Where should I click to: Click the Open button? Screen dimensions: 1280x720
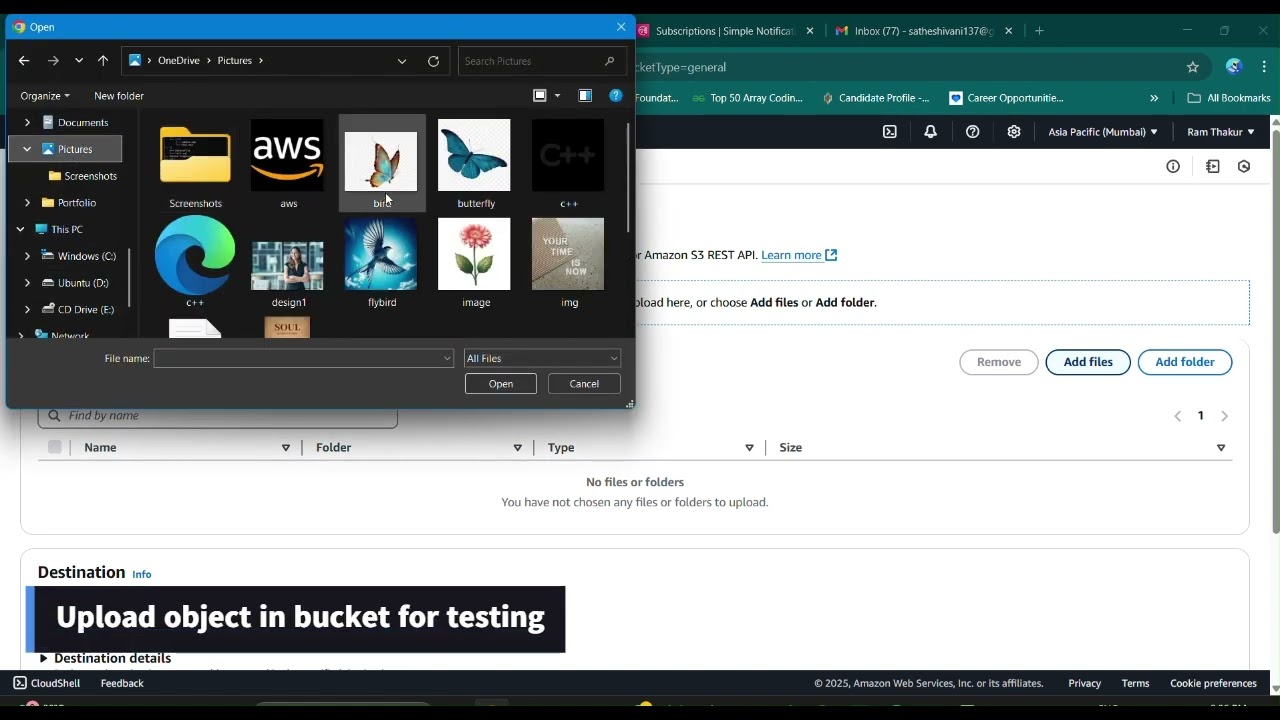pos(501,384)
